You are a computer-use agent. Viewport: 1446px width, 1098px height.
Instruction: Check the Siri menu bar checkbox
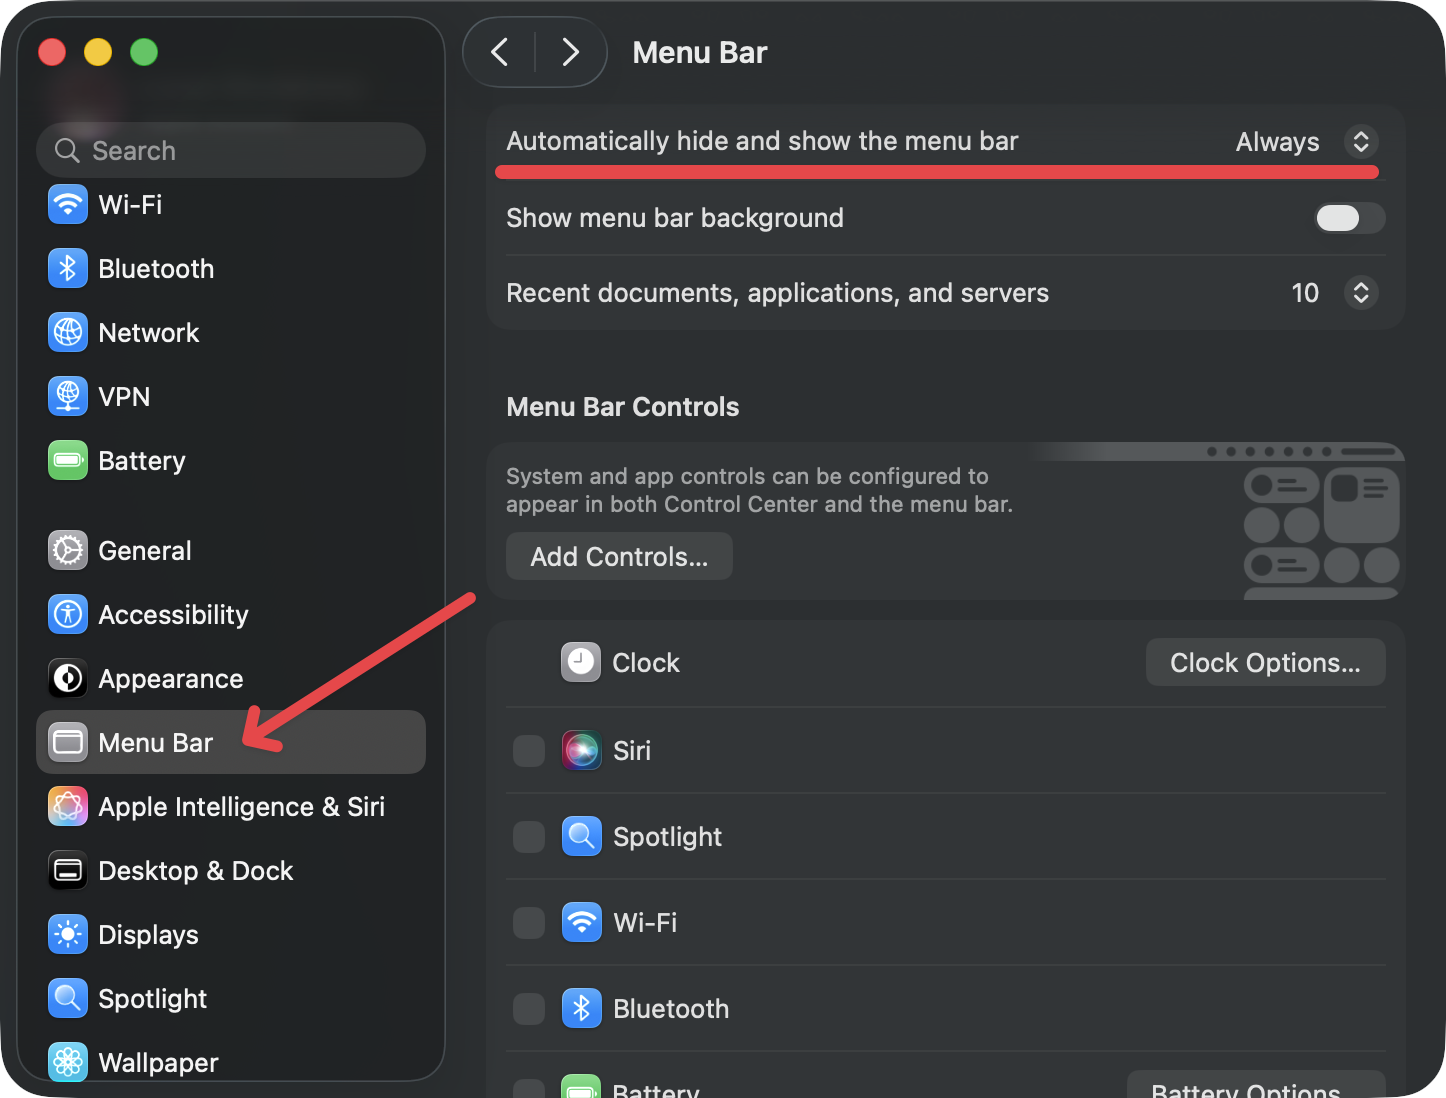pyautogui.click(x=529, y=750)
